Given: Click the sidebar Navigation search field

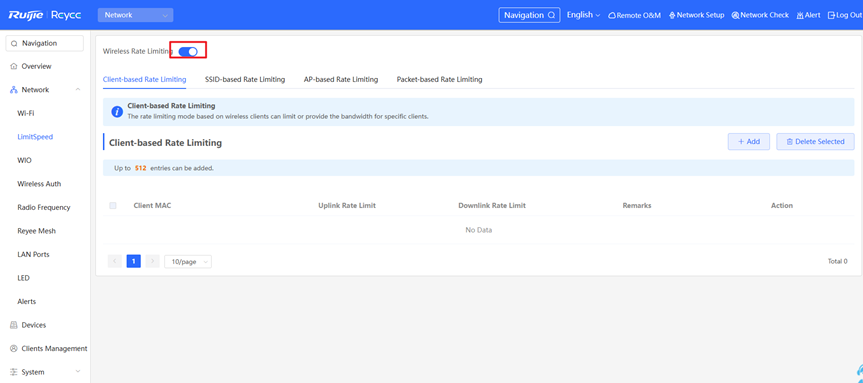Looking at the screenshot, I should click(44, 43).
